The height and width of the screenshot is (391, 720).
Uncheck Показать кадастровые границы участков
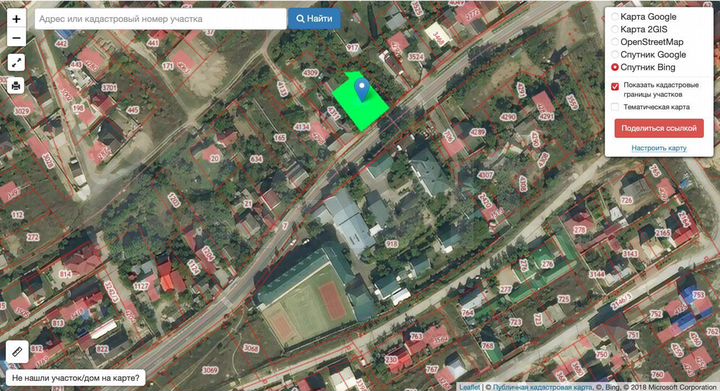tap(615, 86)
